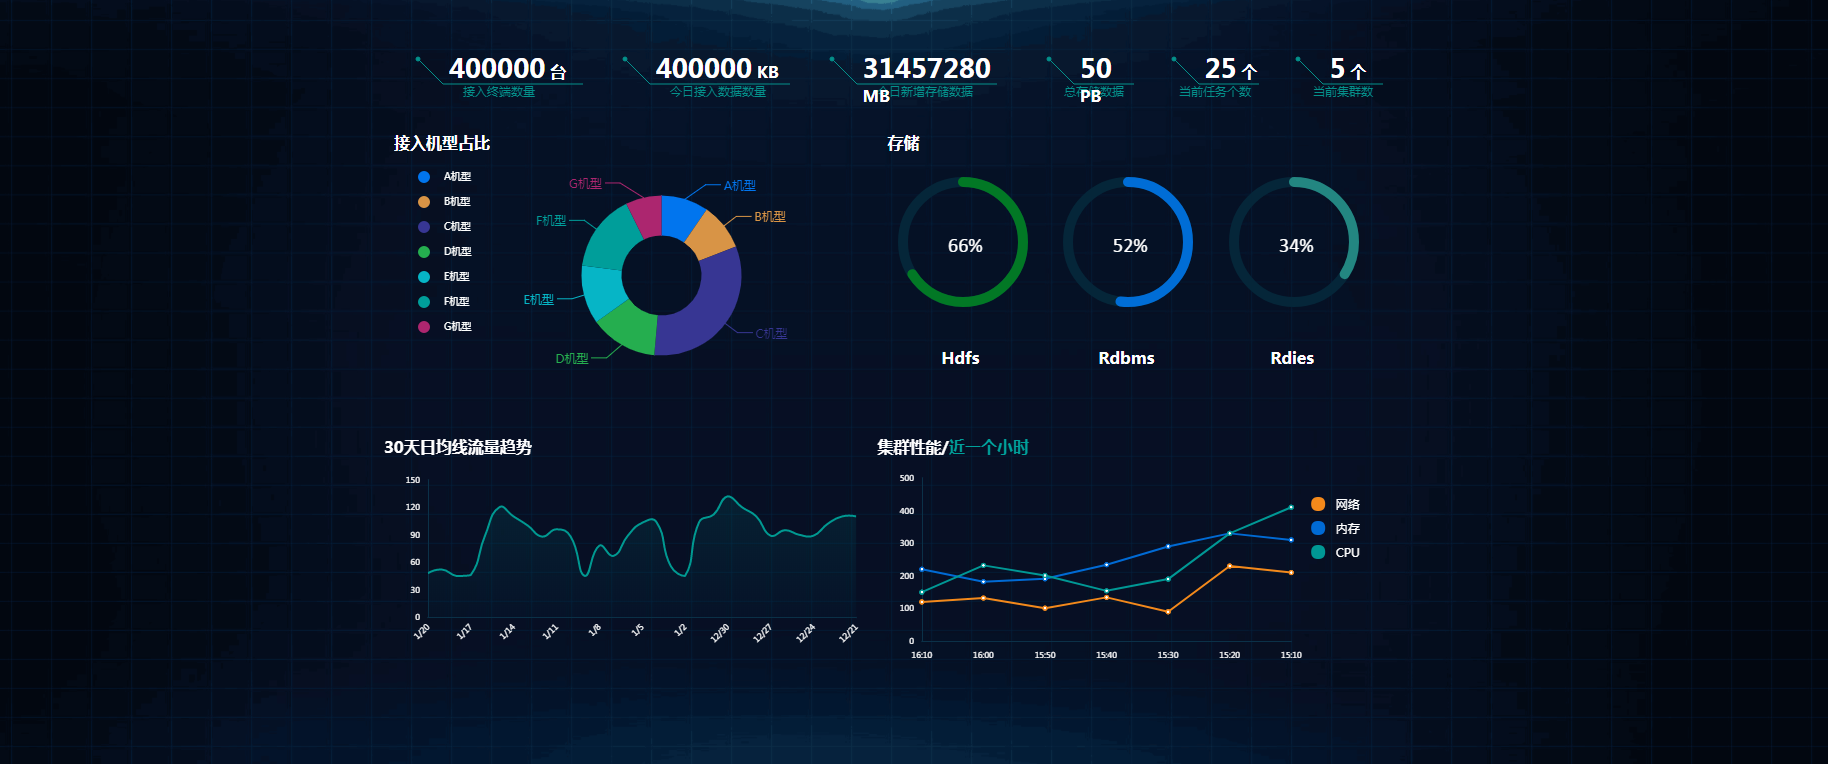Click the C机型 callout label beside the donut
This screenshot has width=1828, height=764.
pyautogui.click(x=771, y=334)
